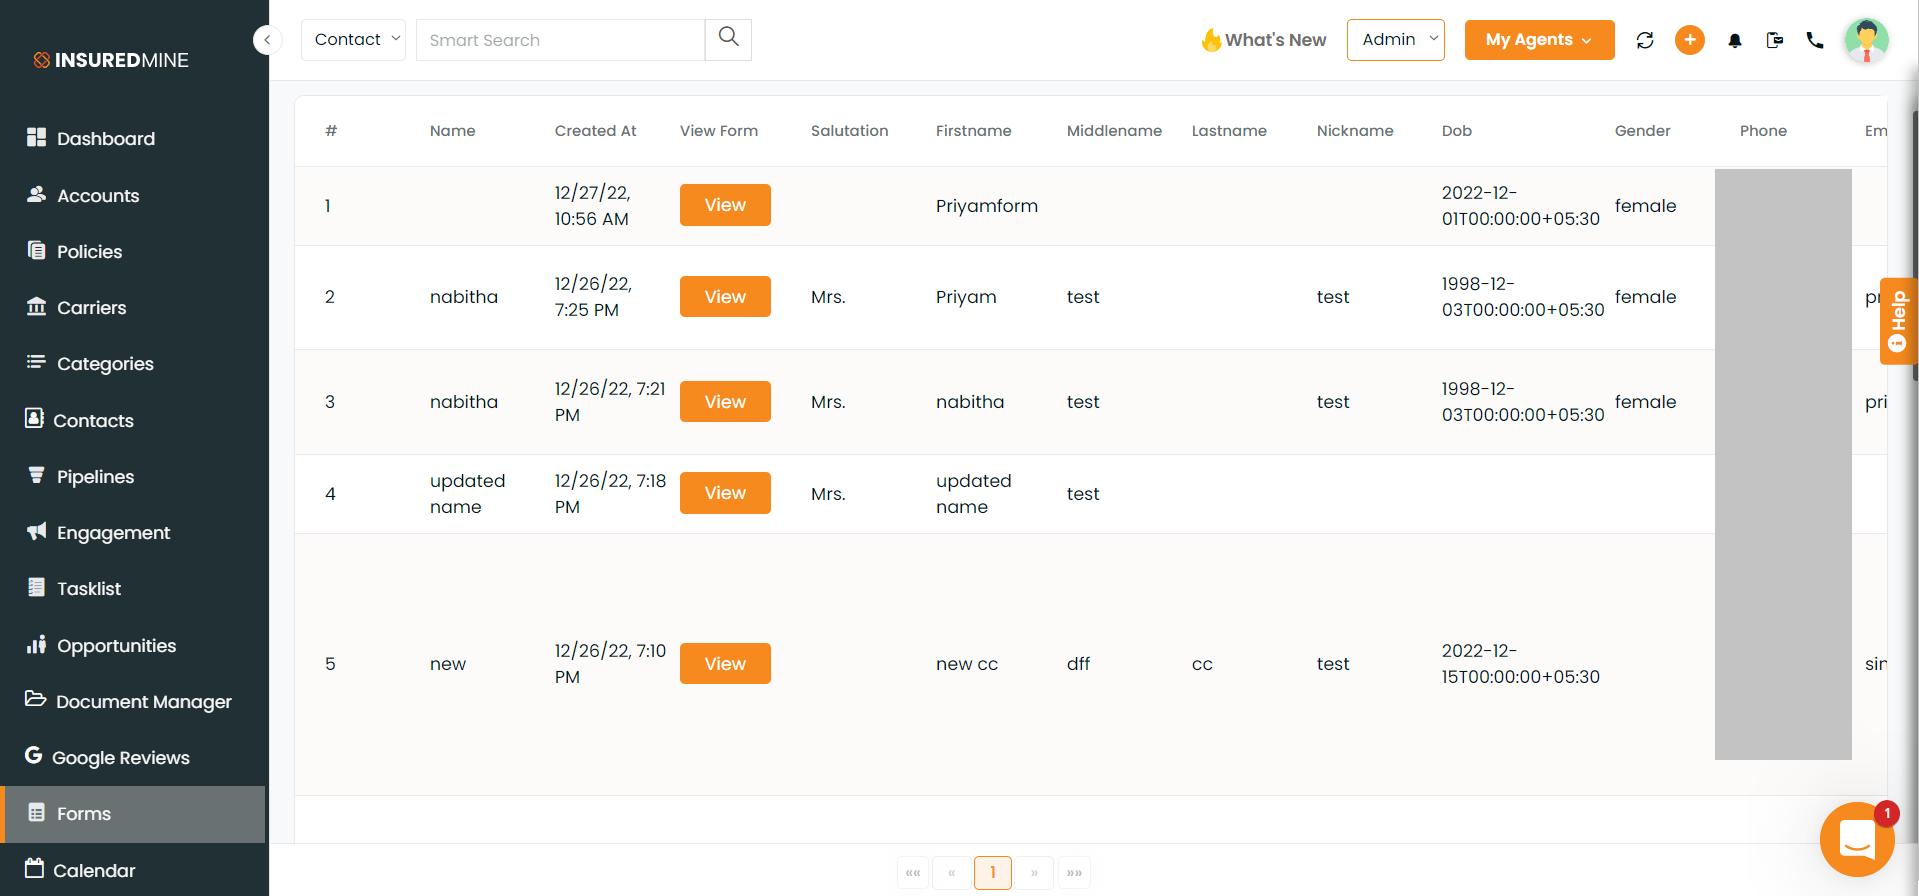Click the orange plus add icon
Image resolution: width=1919 pixels, height=896 pixels.
(1690, 40)
